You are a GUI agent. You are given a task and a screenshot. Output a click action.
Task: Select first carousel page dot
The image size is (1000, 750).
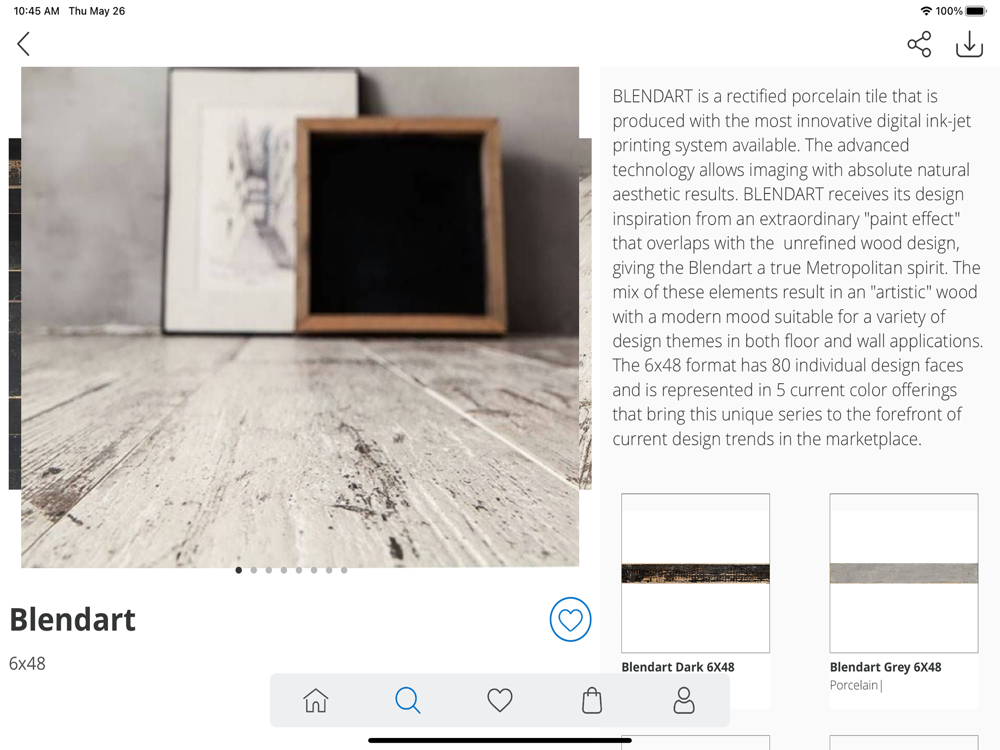coord(239,570)
